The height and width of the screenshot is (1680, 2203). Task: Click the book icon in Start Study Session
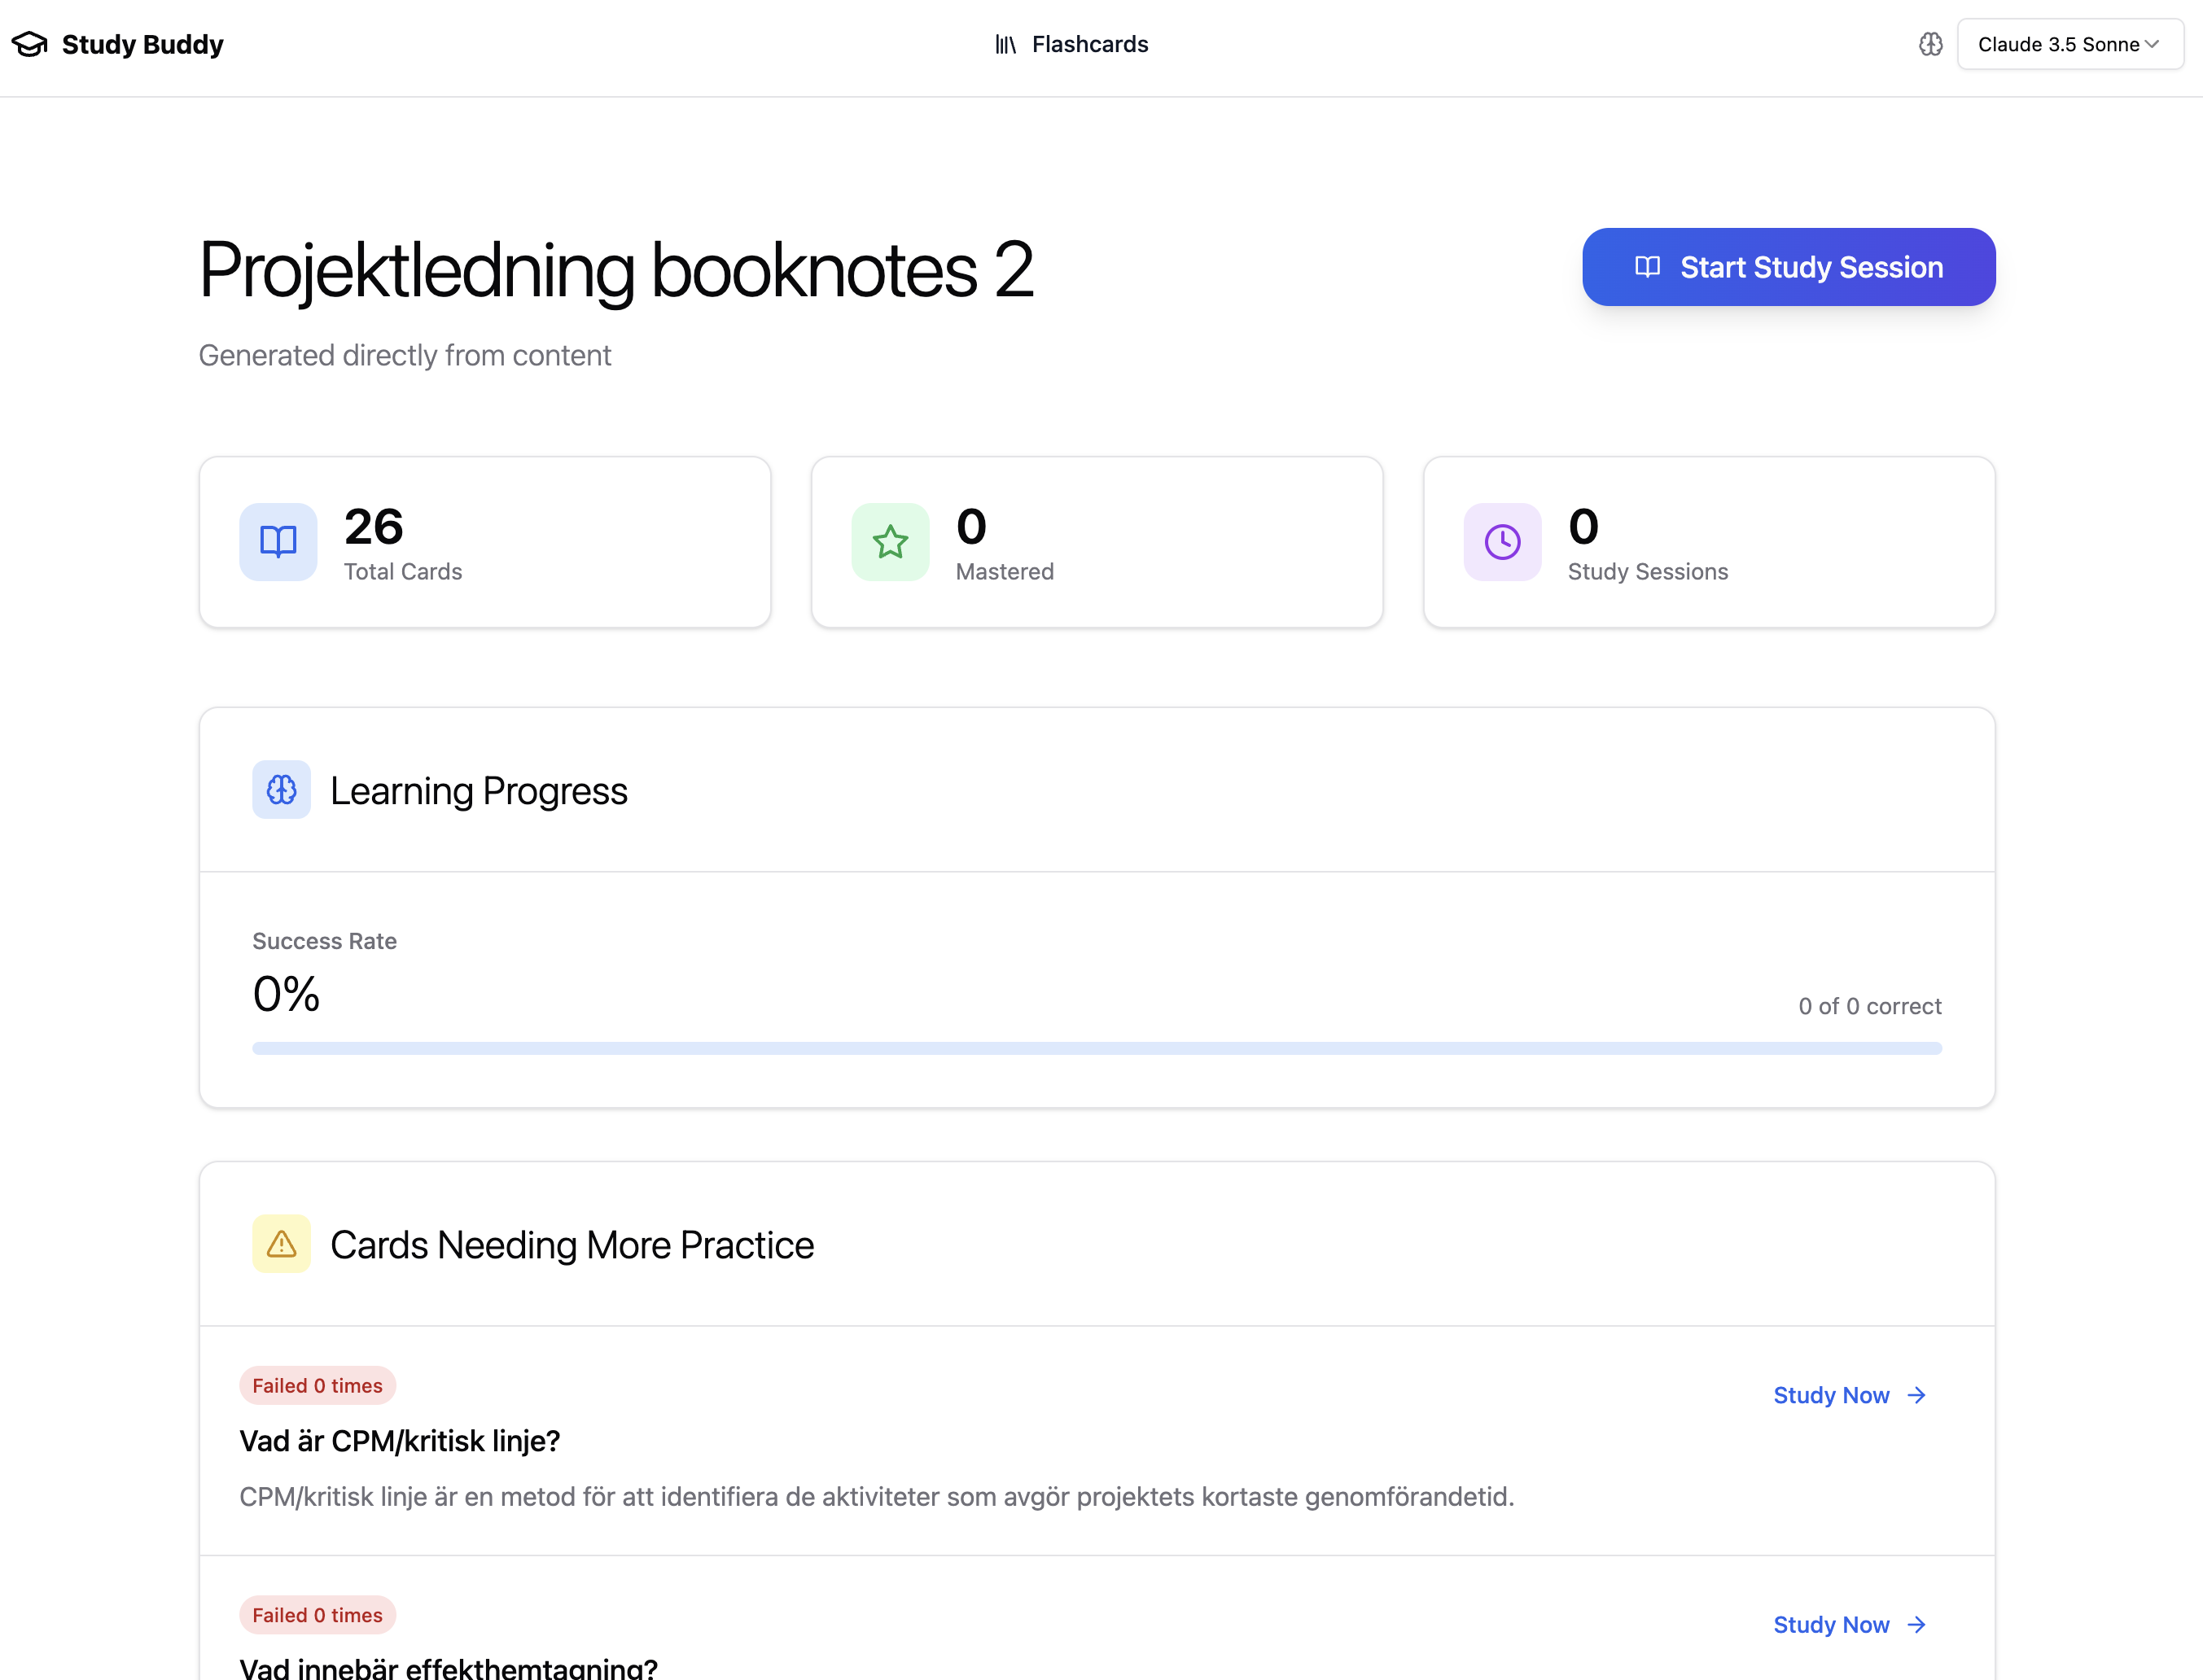[1647, 267]
